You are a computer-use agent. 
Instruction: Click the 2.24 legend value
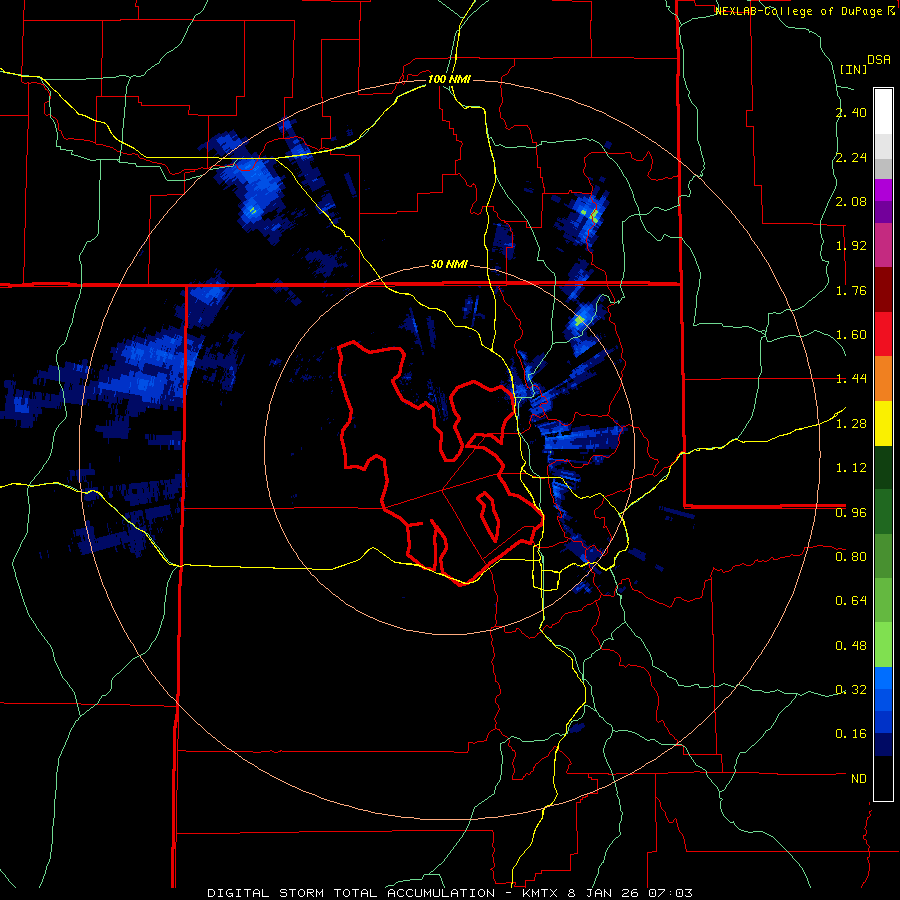tap(851, 157)
